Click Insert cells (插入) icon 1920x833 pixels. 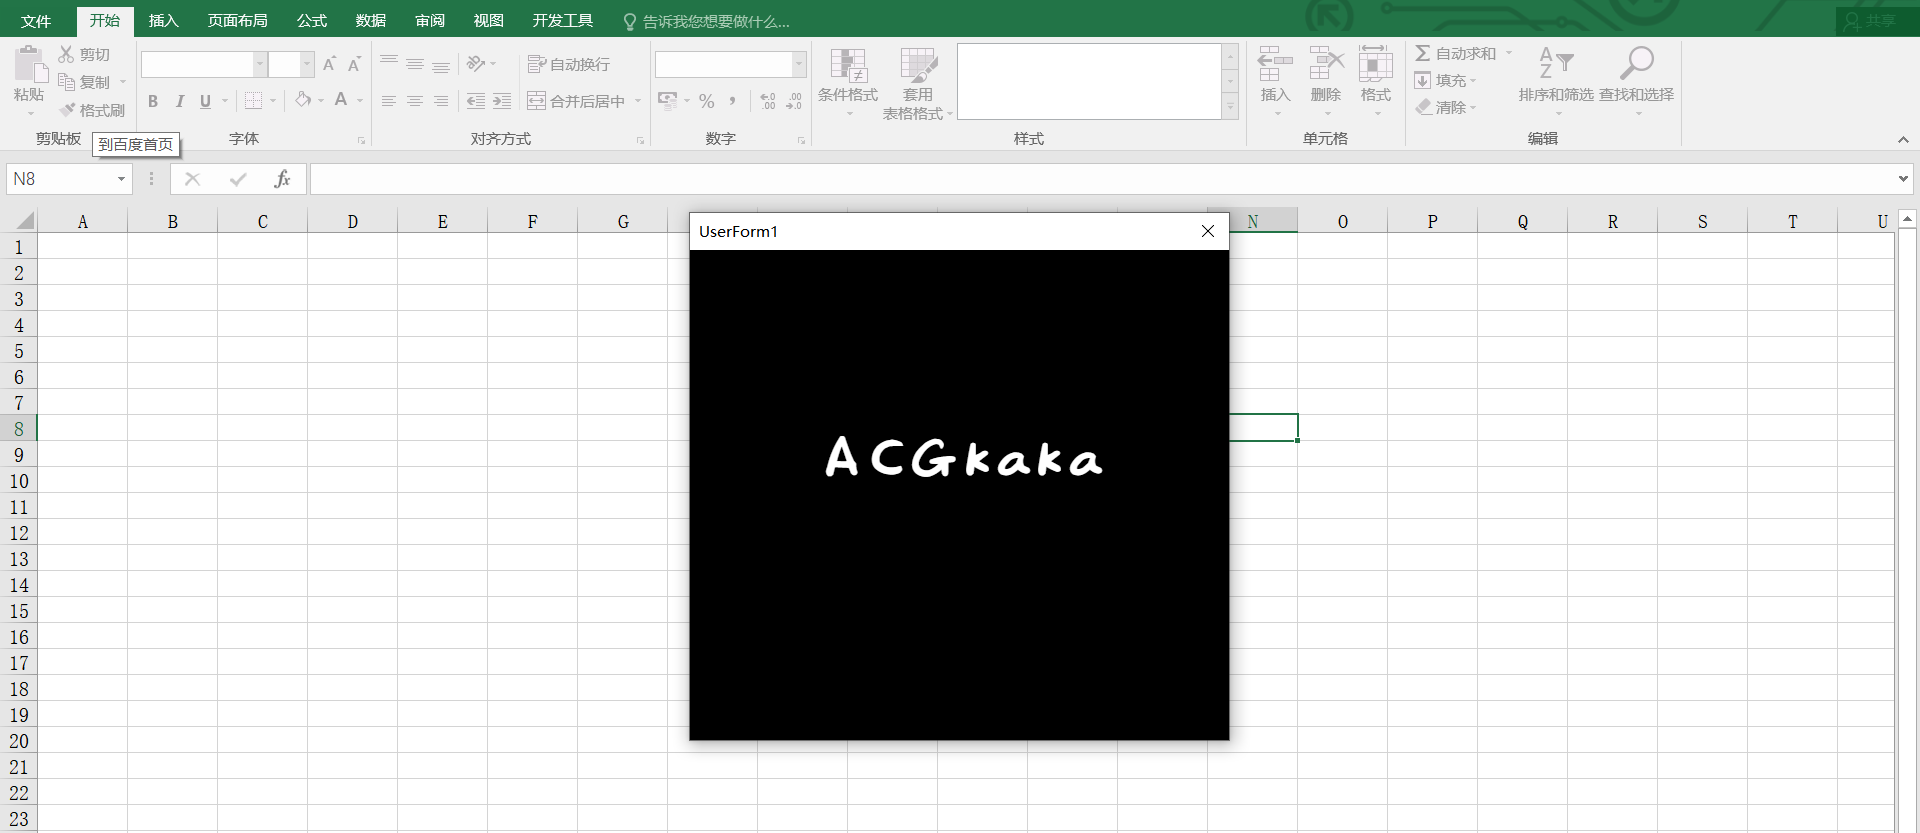[1275, 64]
